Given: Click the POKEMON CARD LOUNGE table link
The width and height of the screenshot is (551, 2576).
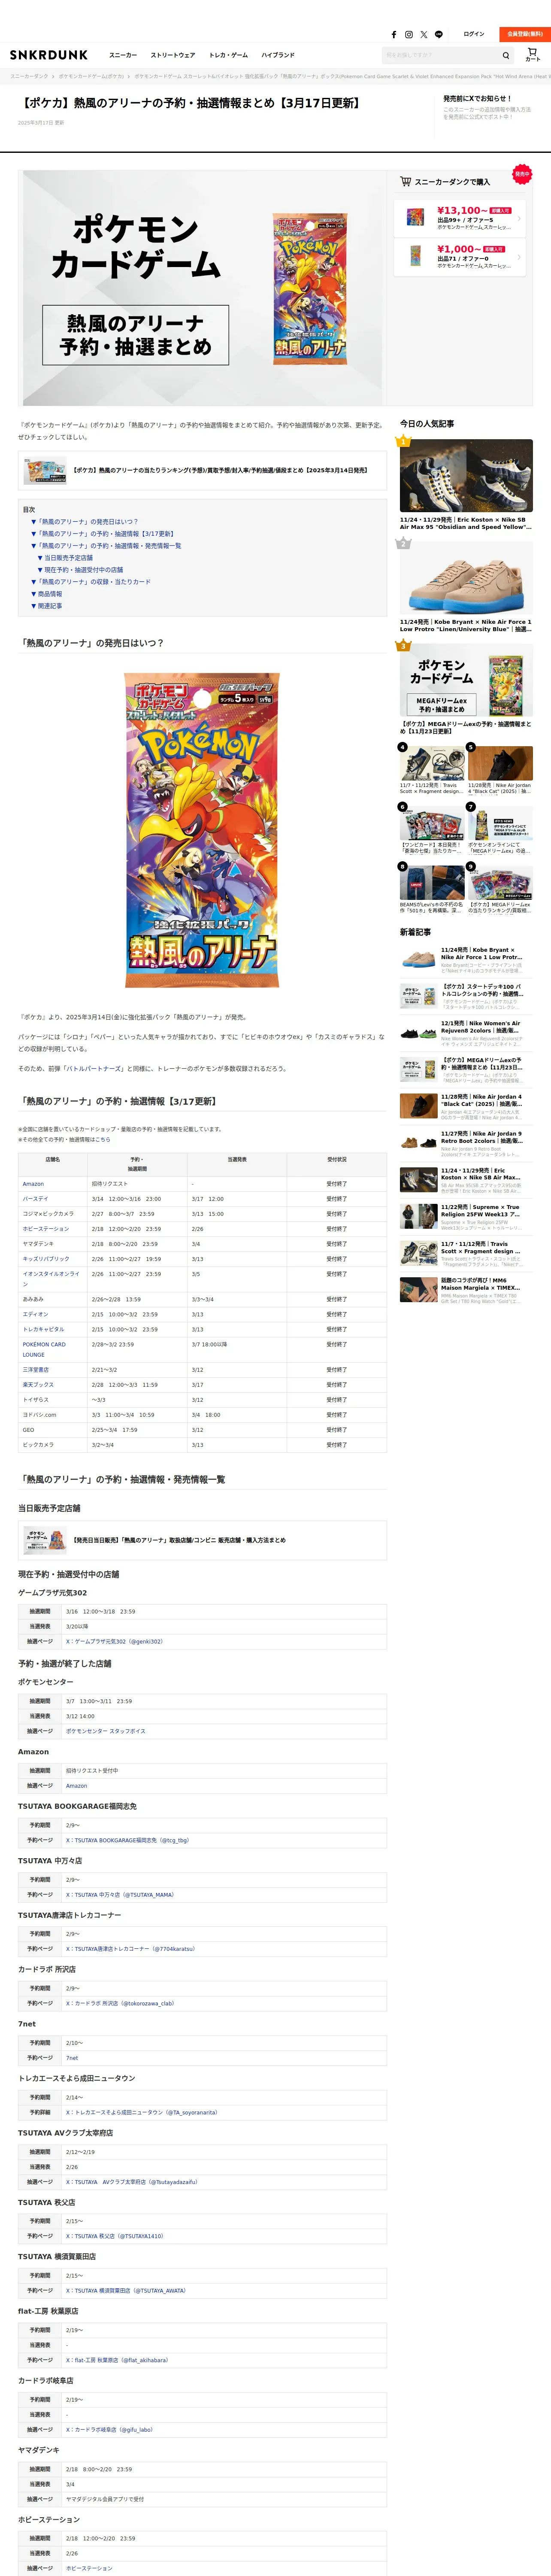Looking at the screenshot, I should [x=44, y=1350].
